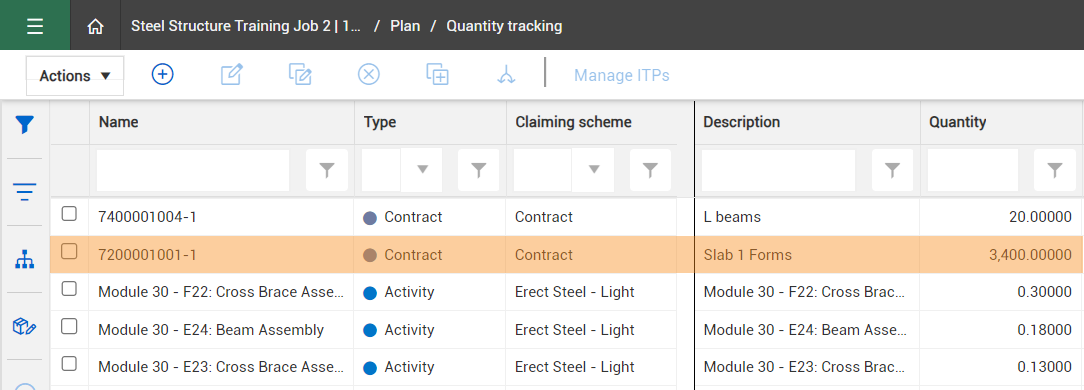Open the blue filter funnel in sidebar
This screenshot has height=390, width=1084.
click(25, 125)
